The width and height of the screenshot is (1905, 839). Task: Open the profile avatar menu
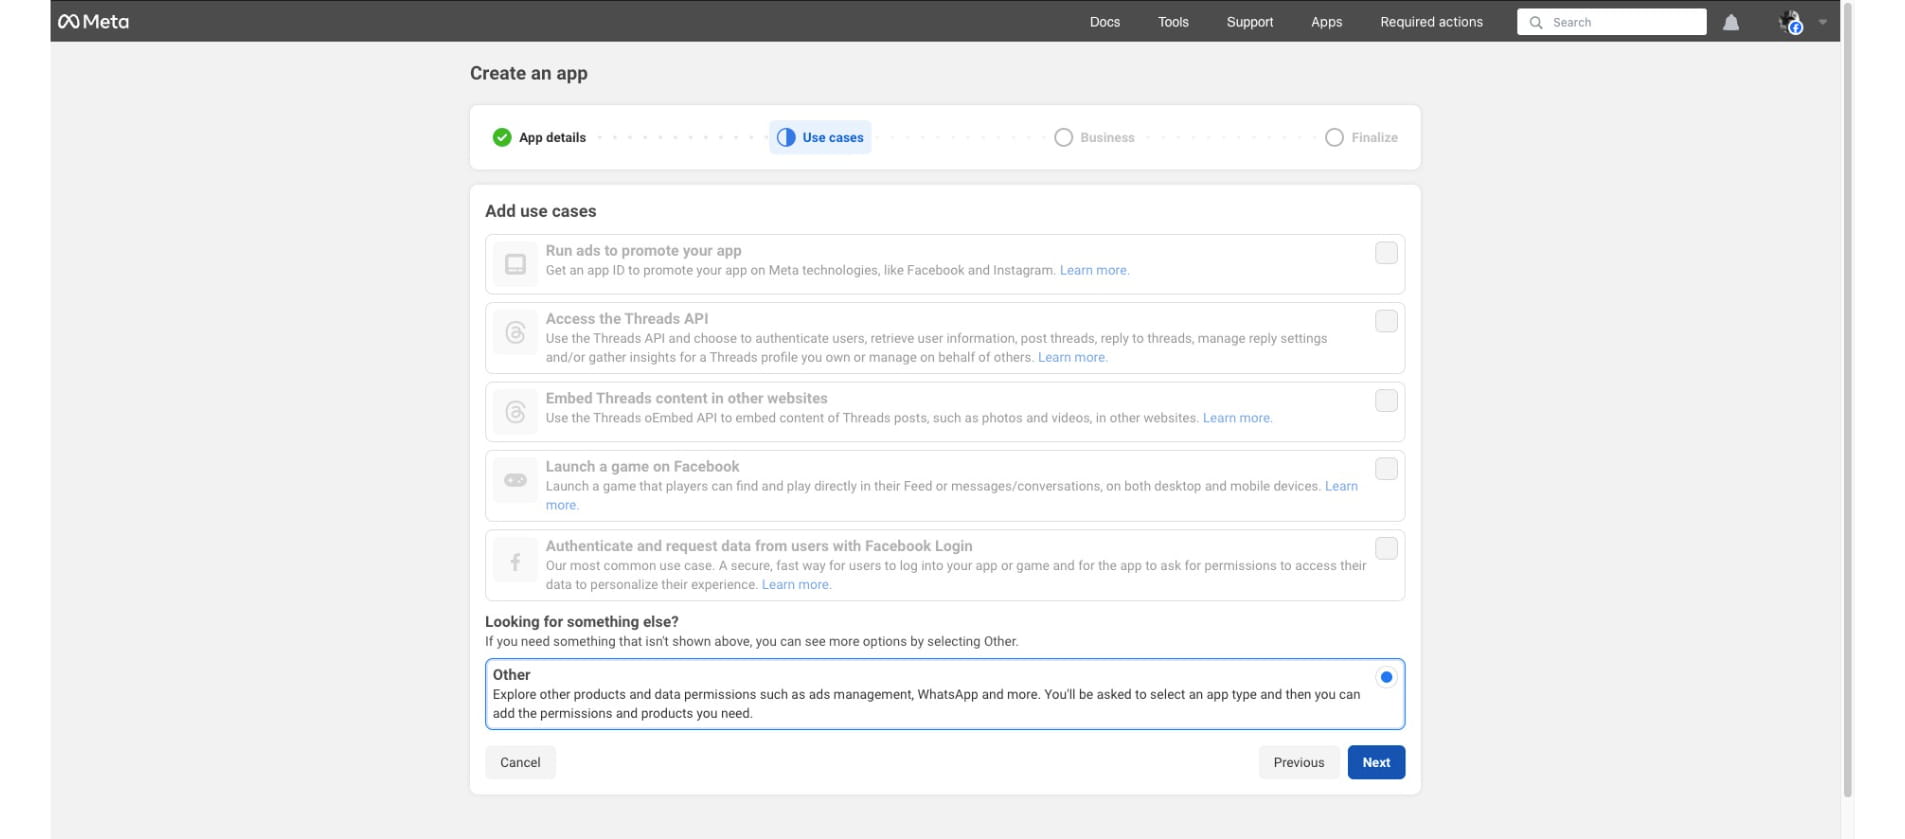pos(1790,22)
